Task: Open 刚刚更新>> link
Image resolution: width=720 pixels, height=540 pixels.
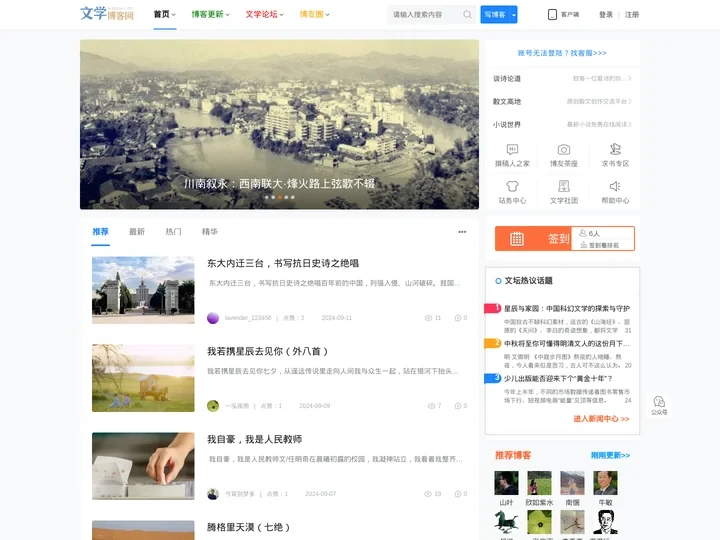Action: coord(610,456)
